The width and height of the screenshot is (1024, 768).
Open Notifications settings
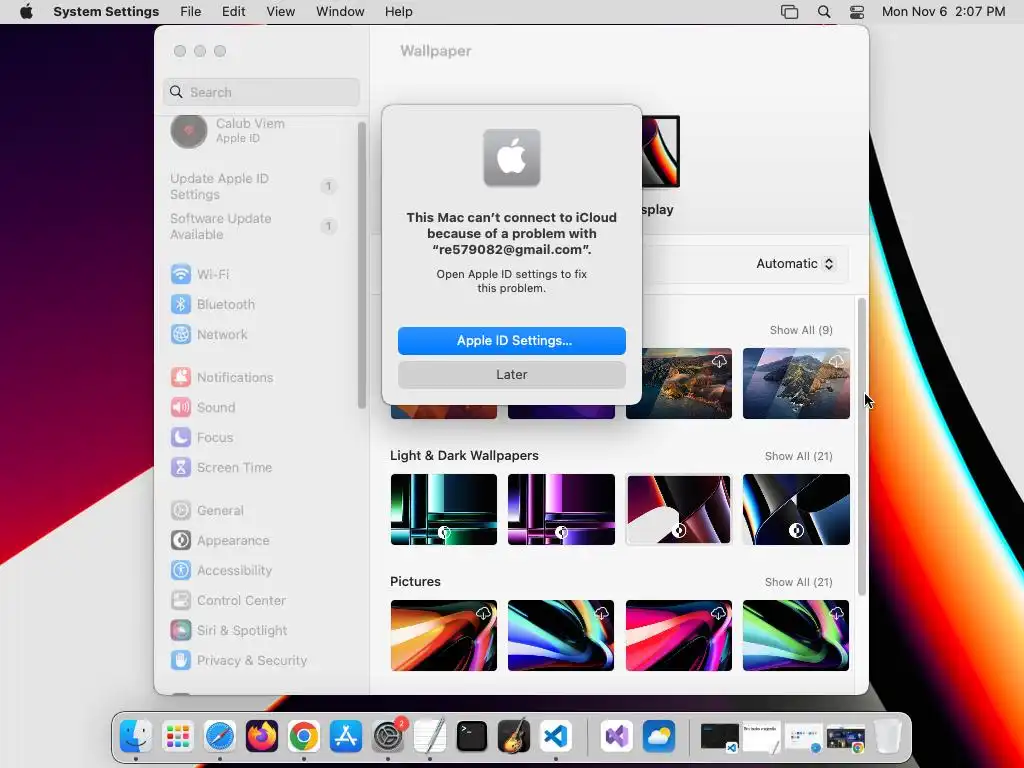click(222, 377)
